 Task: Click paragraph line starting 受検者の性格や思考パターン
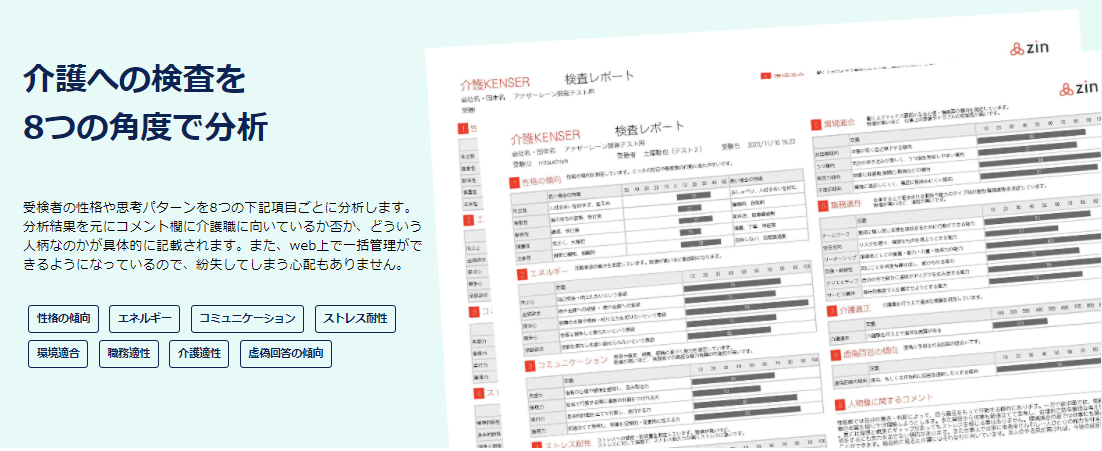click(216, 209)
